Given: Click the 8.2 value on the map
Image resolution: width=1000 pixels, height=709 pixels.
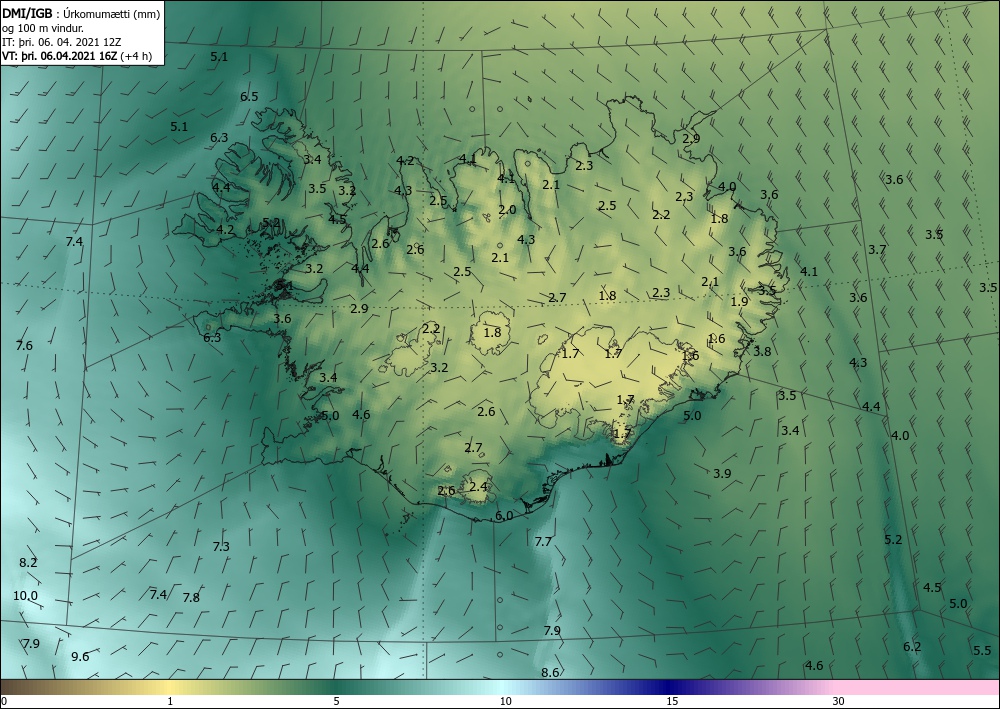Looking at the screenshot, I should [28, 562].
